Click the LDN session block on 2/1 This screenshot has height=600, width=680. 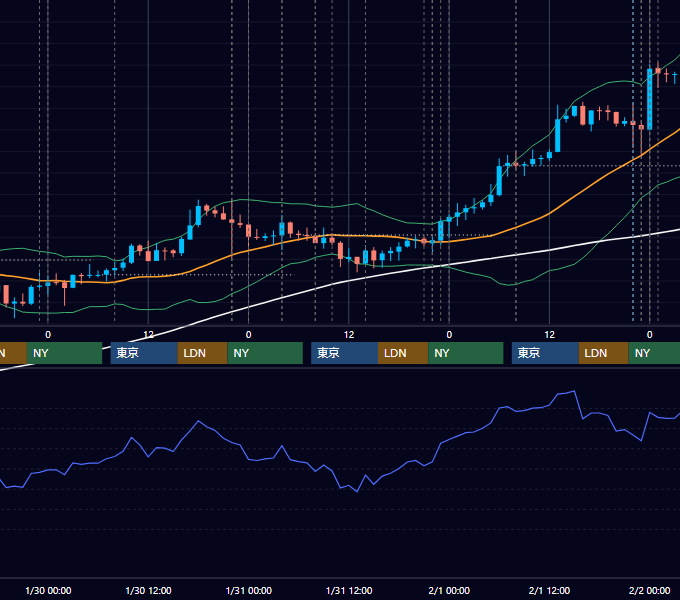[x=604, y=353]
